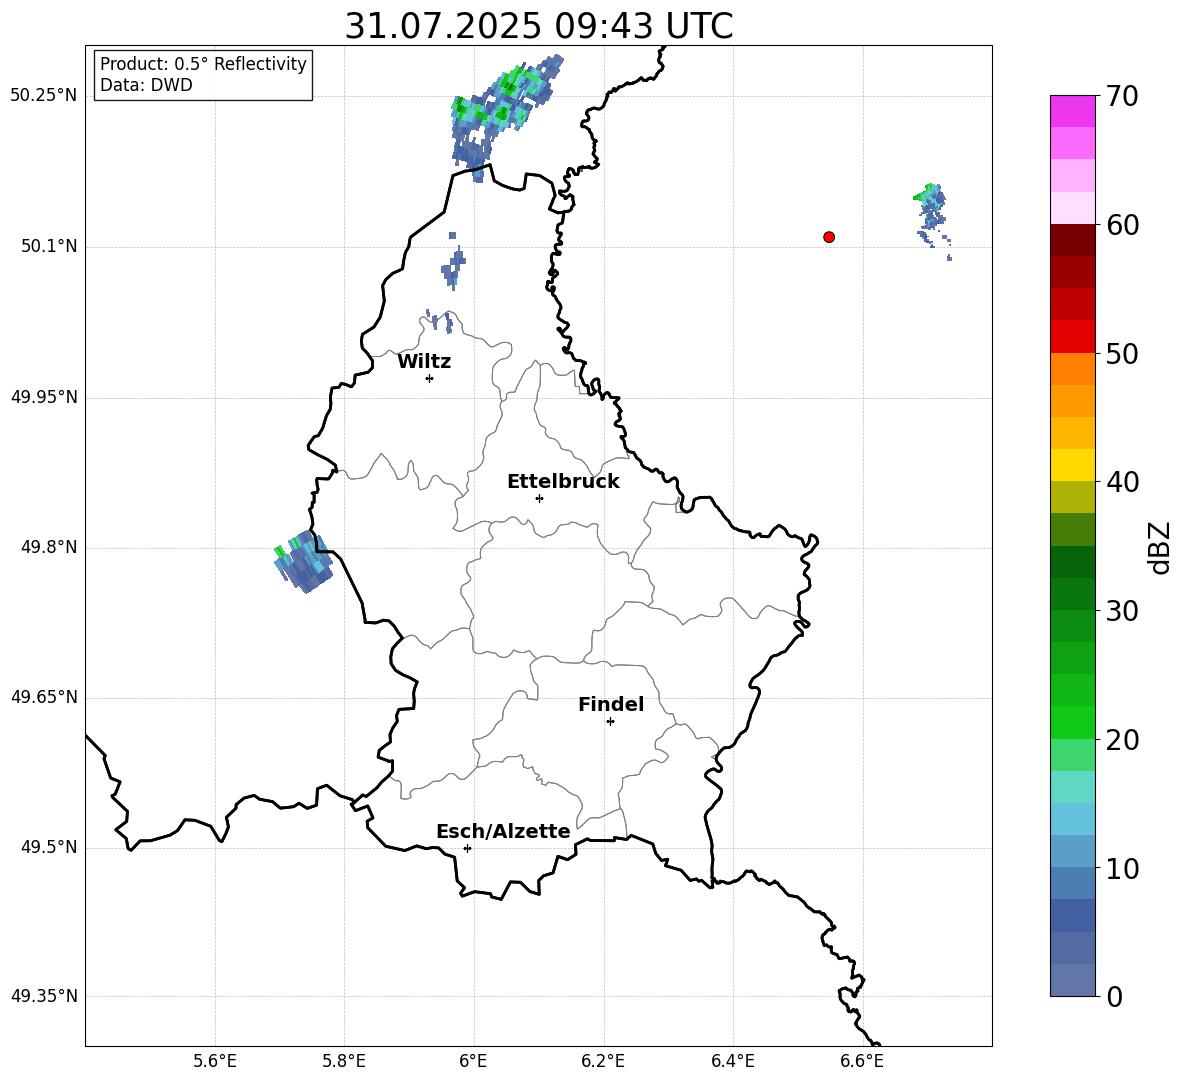Click the Findel city label

point(611,704)
